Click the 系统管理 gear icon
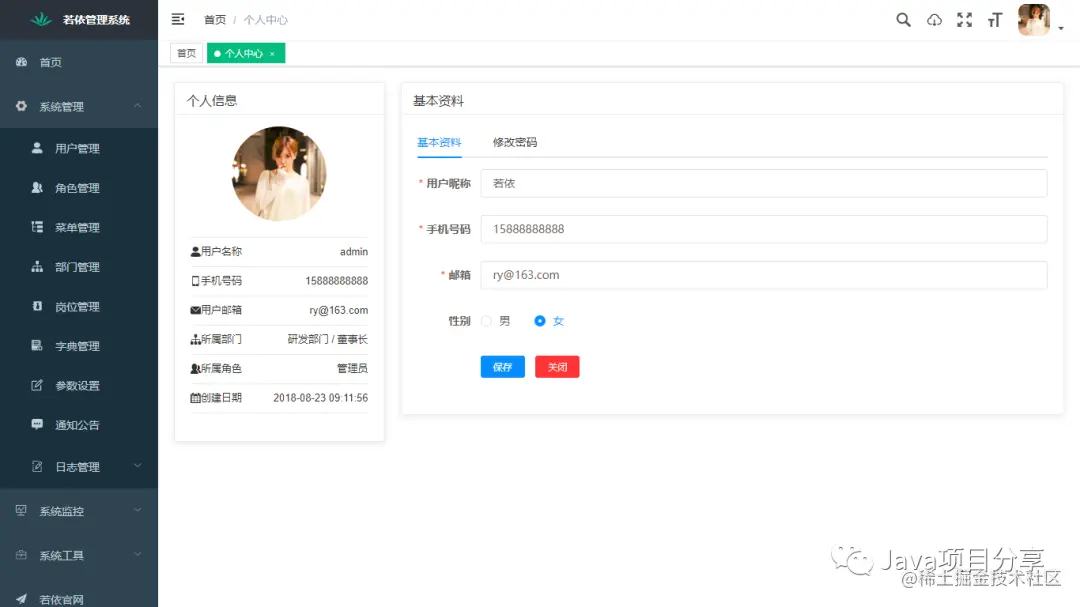This screenshot has height=607, width=1080. point(21,106)
